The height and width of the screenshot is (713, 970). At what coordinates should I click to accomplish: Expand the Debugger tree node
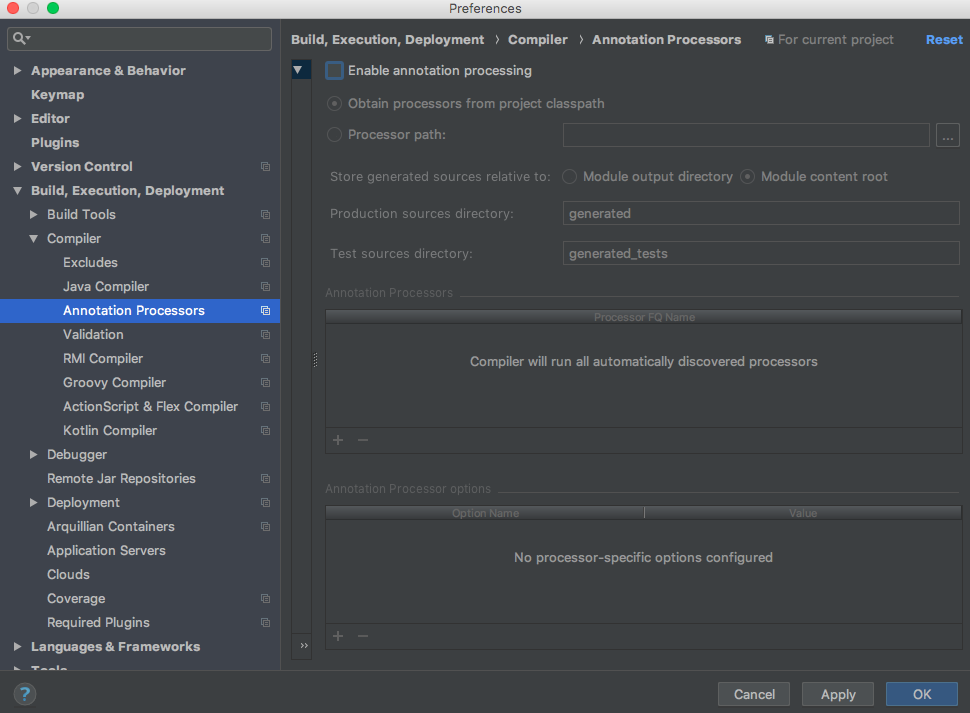click(33, 455)
